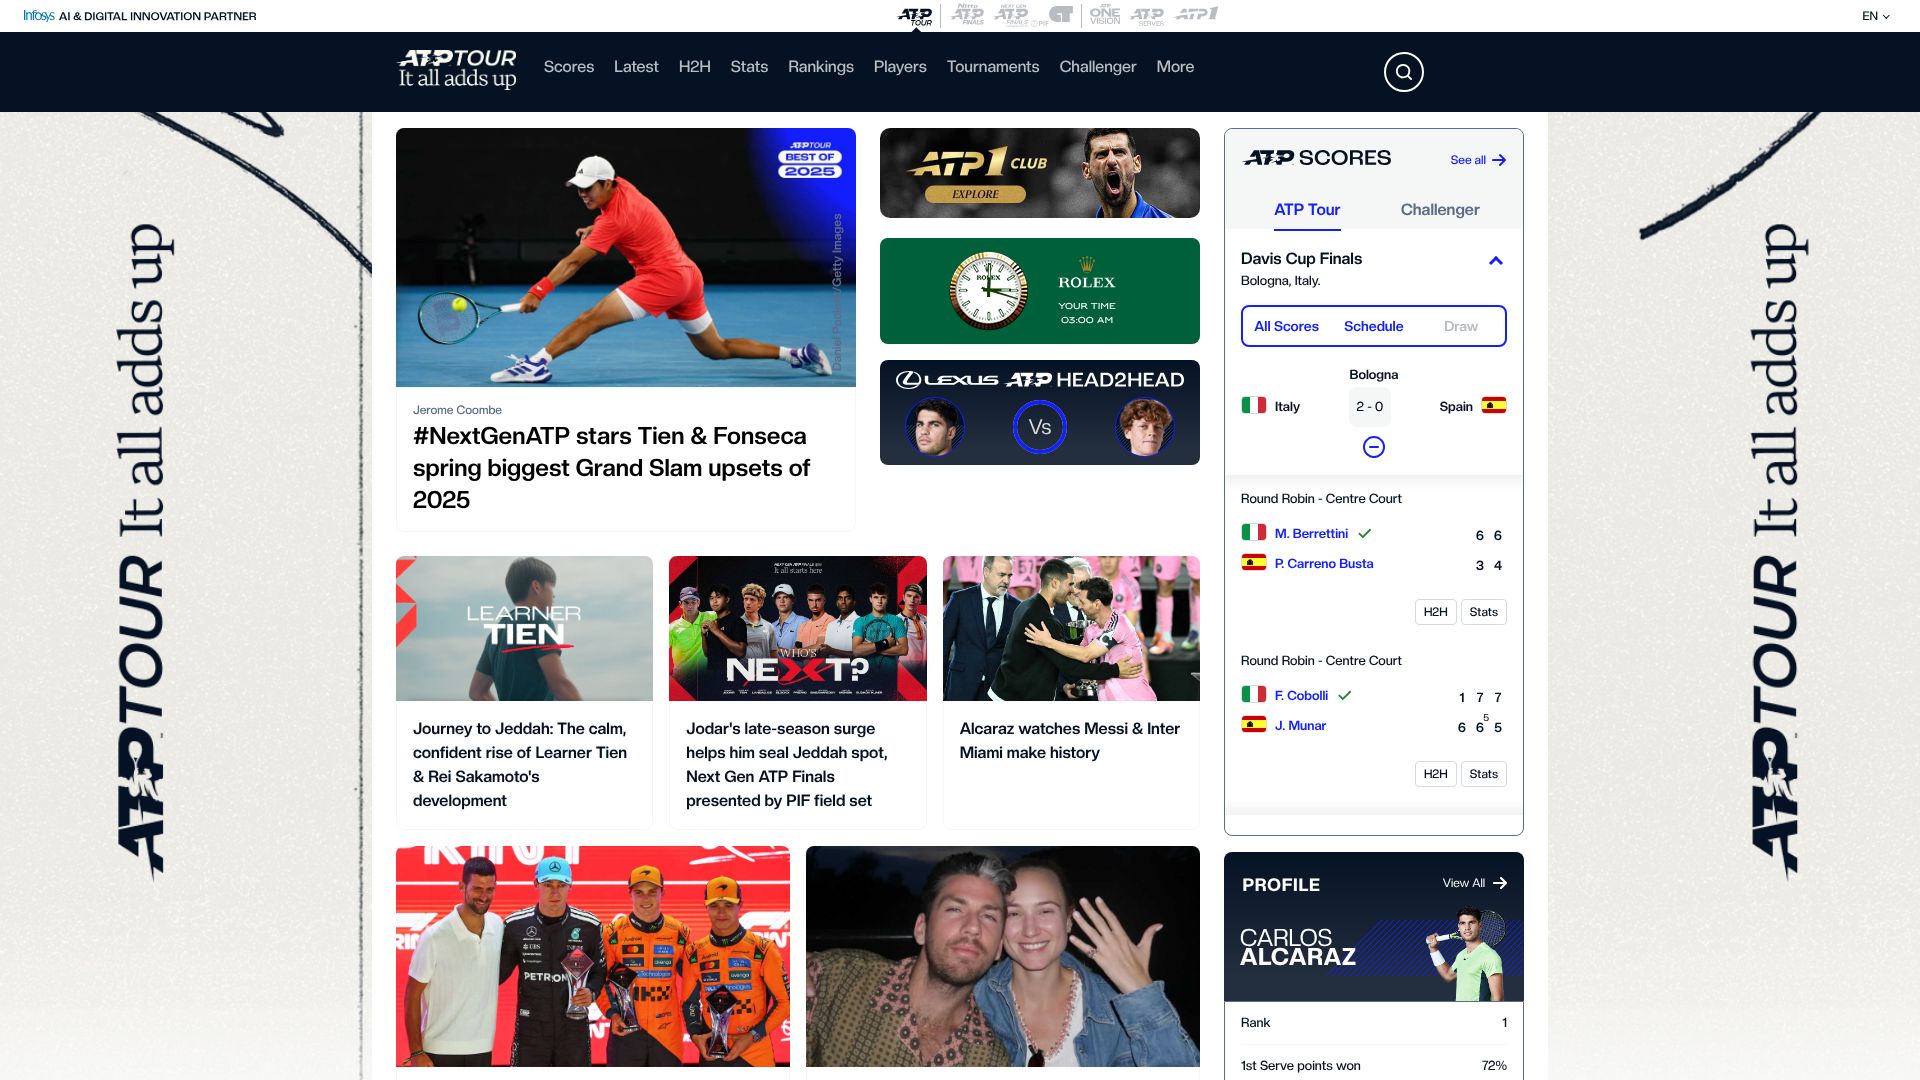The width and height of the screenshot is (1920, 1080).
Task: Click H2H button for Berrettini match
Action: tap(1435, 612)
